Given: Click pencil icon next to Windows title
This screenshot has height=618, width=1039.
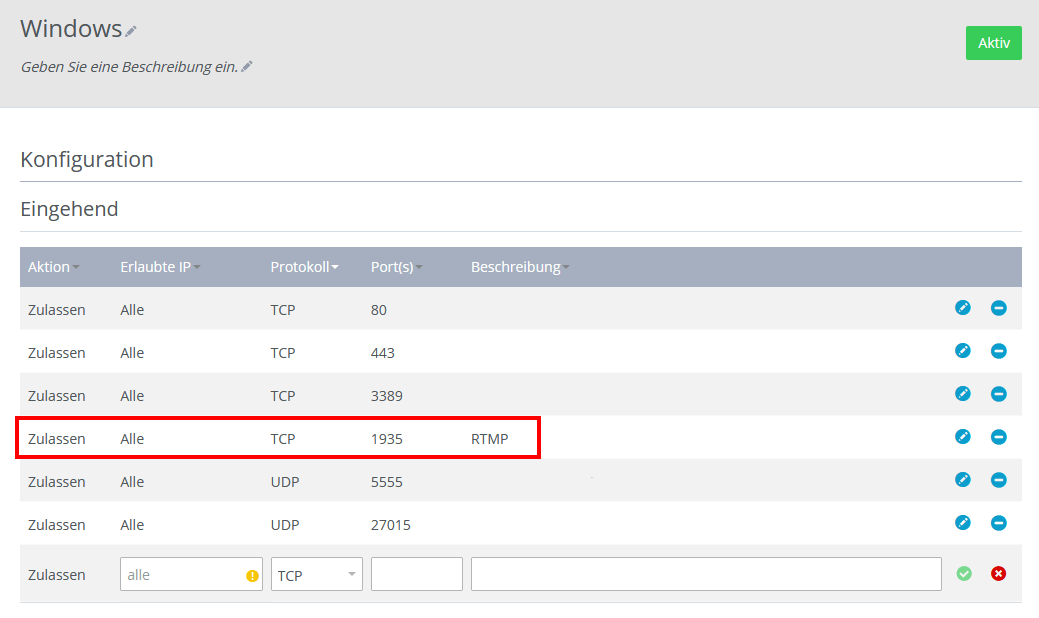Looking at the screenshot, I should pyautogui.click(x=131, y=31).
